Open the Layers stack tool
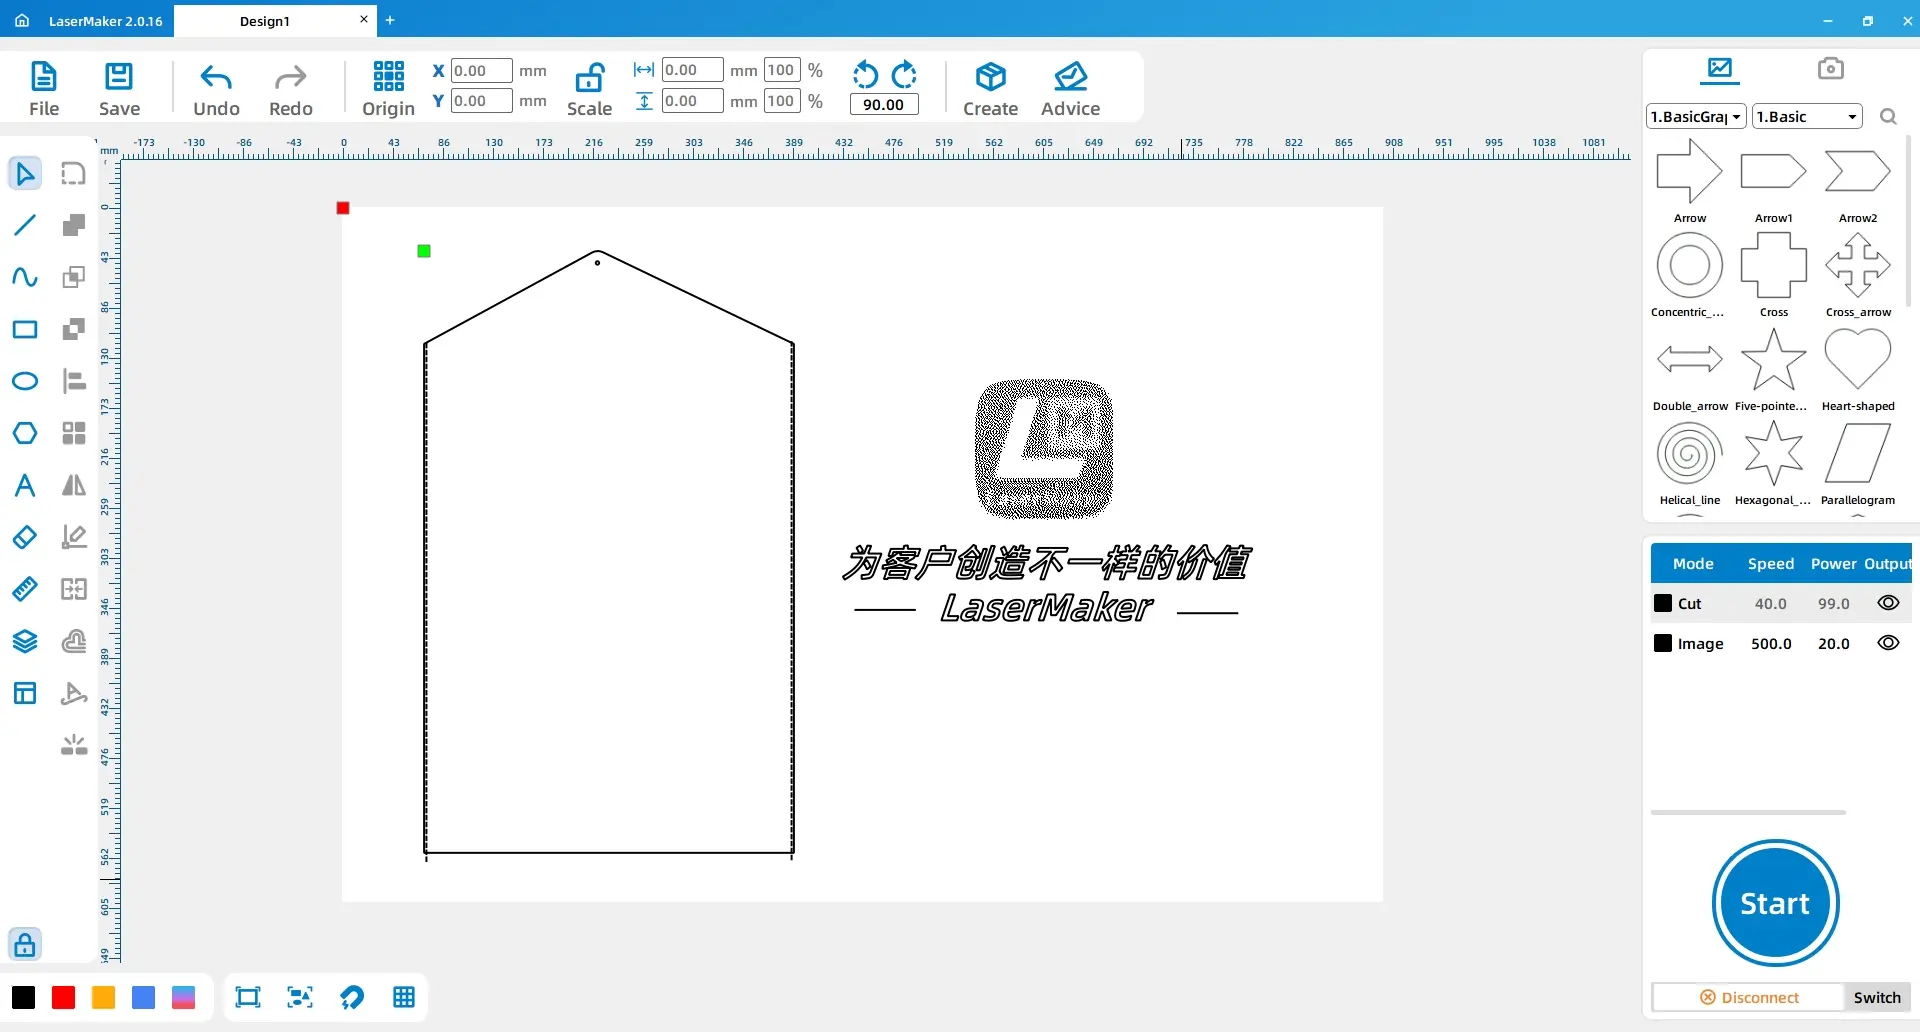1920x1032 pixels. 25,641
